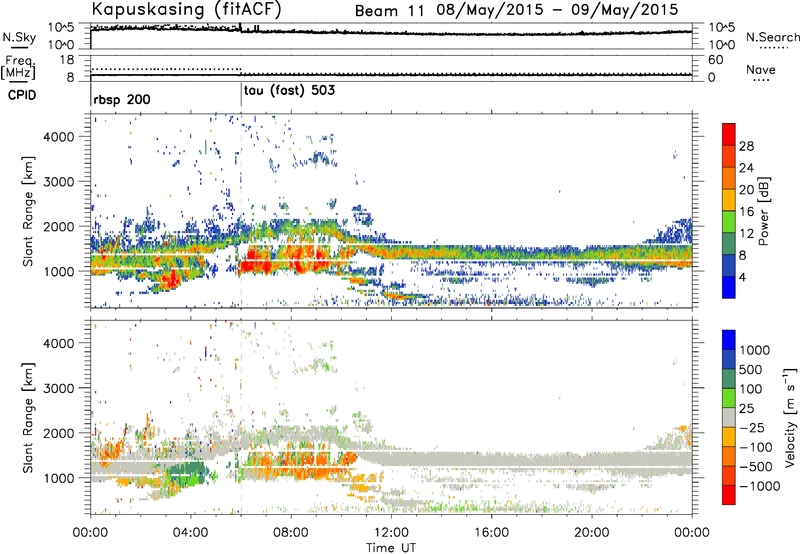Click the '-1000' velocity scale value
Image resolution: width=800 pixels, height=554 pixels.
[760, 486]
